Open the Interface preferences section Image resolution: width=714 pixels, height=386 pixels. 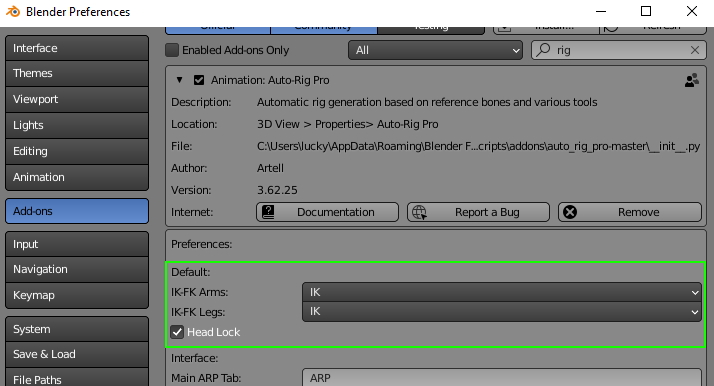coord(77,48)
